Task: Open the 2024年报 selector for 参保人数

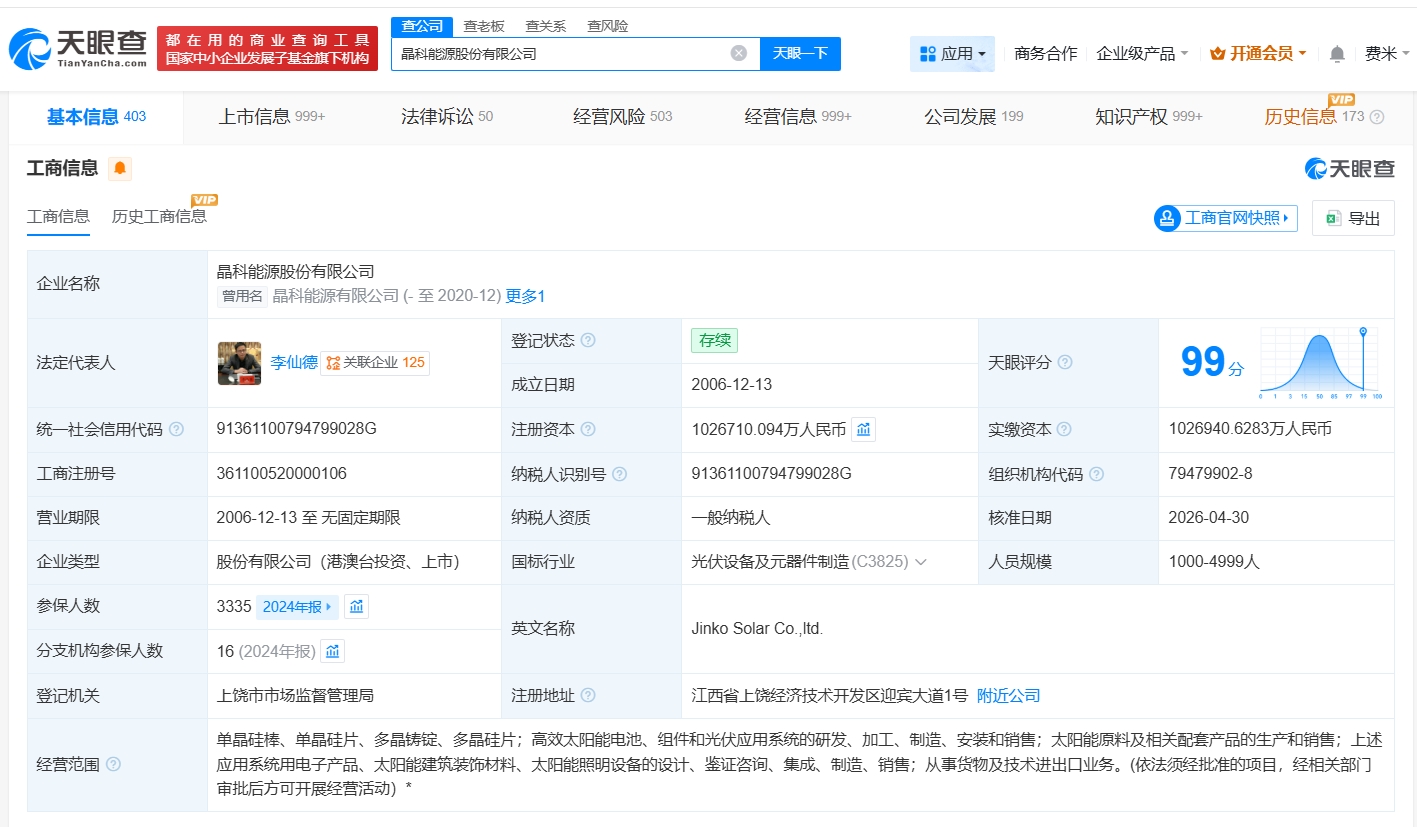Action: [x=297, y=606]
